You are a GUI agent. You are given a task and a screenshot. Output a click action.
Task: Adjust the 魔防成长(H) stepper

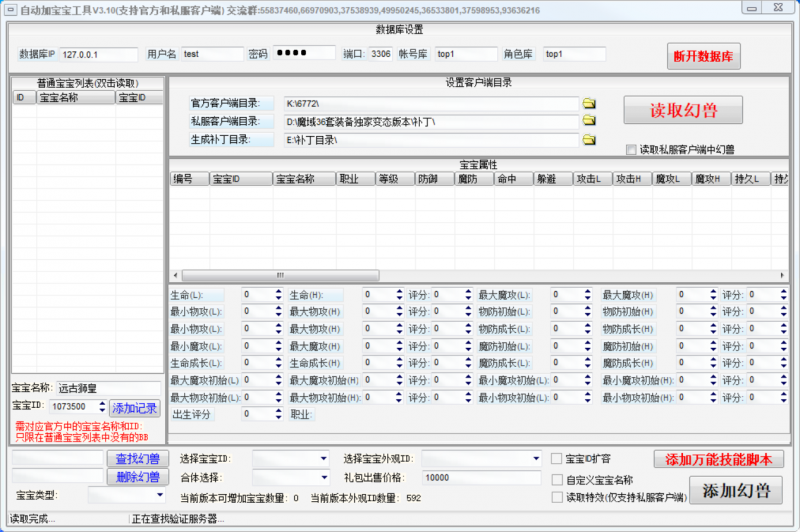click(713, 363)
